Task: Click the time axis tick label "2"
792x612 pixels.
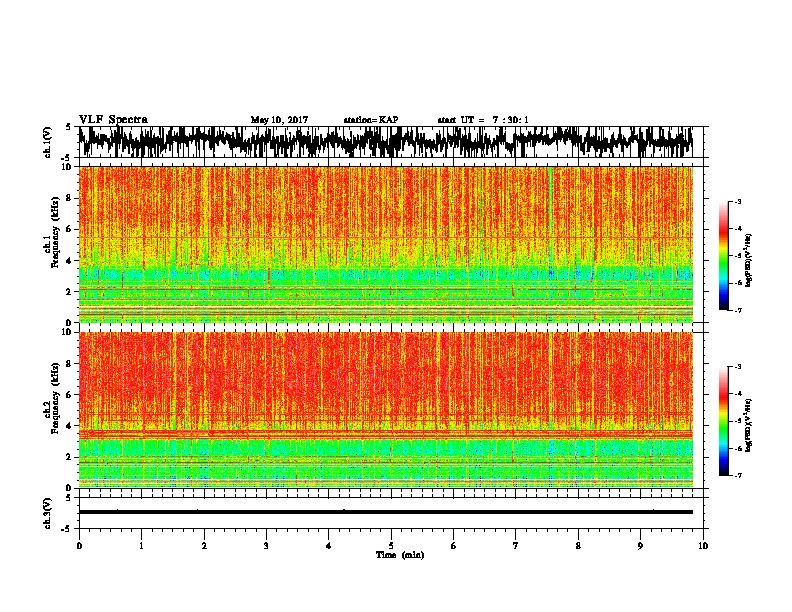Action: [x=204, y=546]
